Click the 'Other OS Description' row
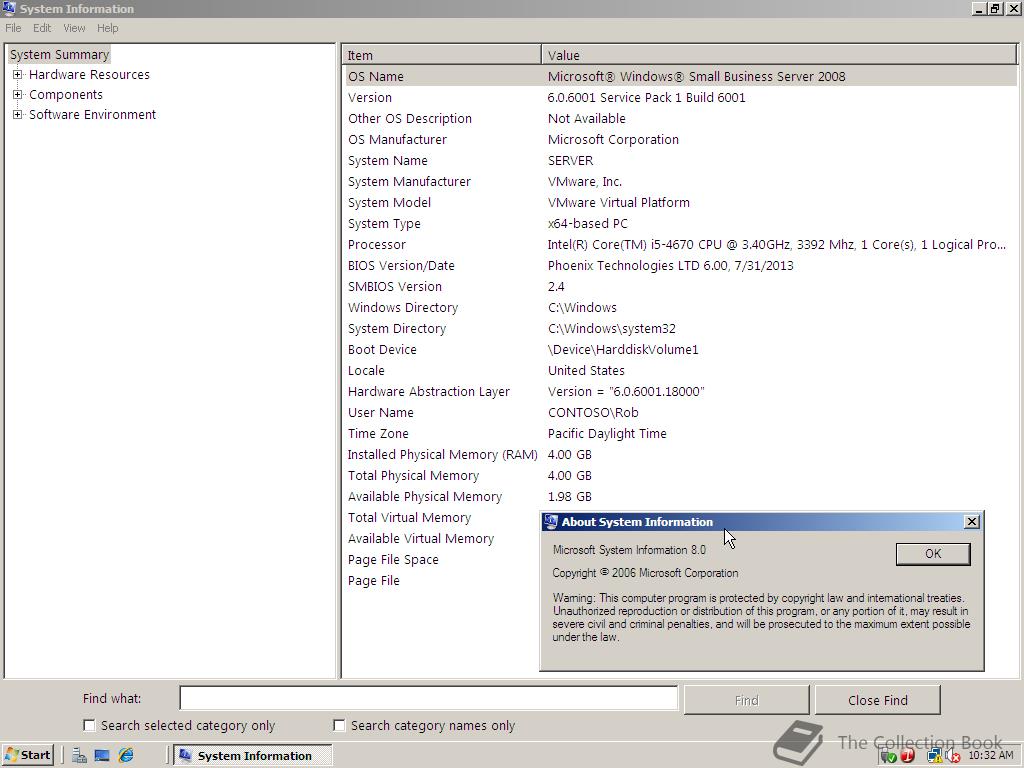1024x768 pixels. 680,118
